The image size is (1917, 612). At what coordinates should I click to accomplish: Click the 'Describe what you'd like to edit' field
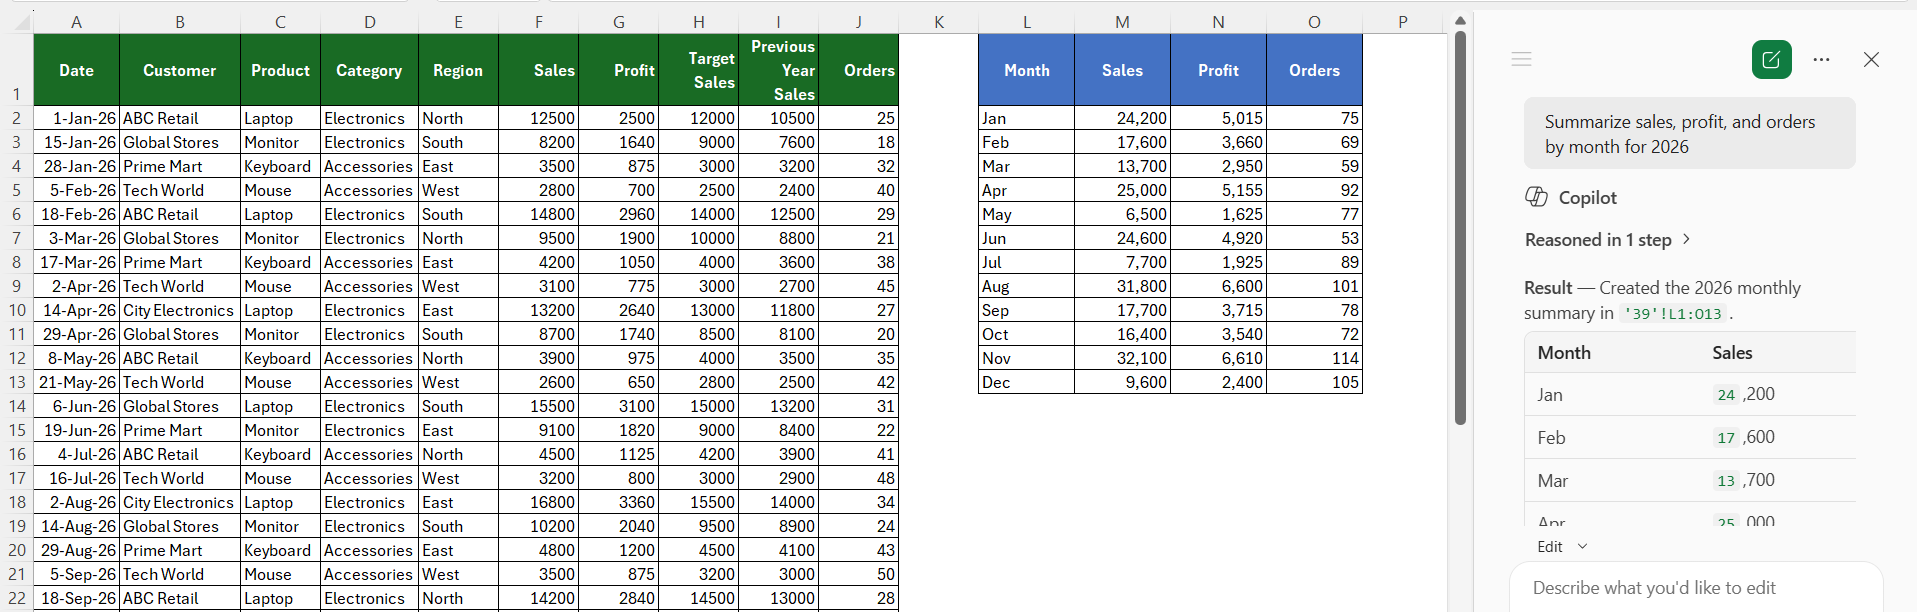pos(1695,588)
